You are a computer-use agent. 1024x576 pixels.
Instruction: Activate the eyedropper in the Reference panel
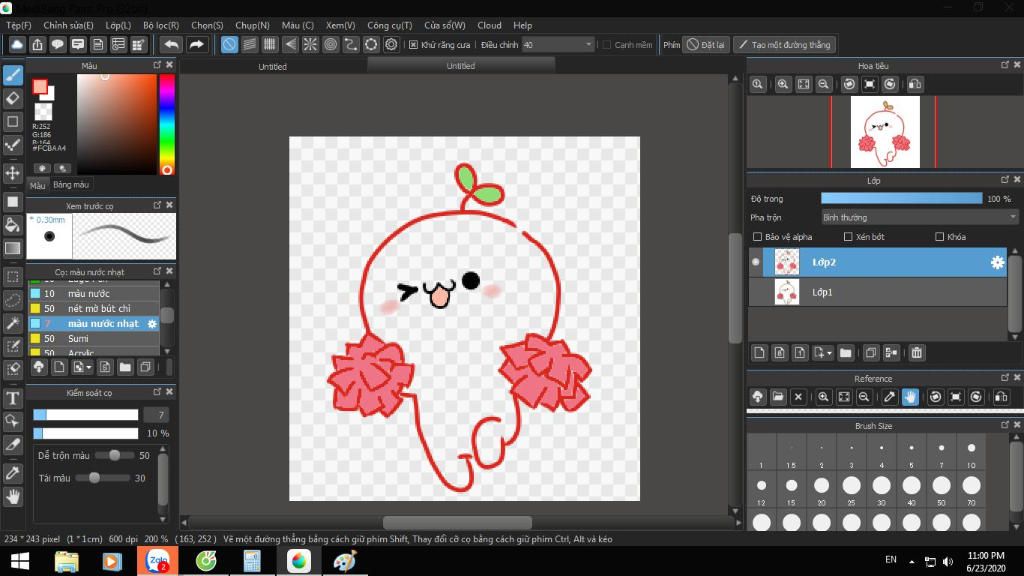[x=889, y=397]
